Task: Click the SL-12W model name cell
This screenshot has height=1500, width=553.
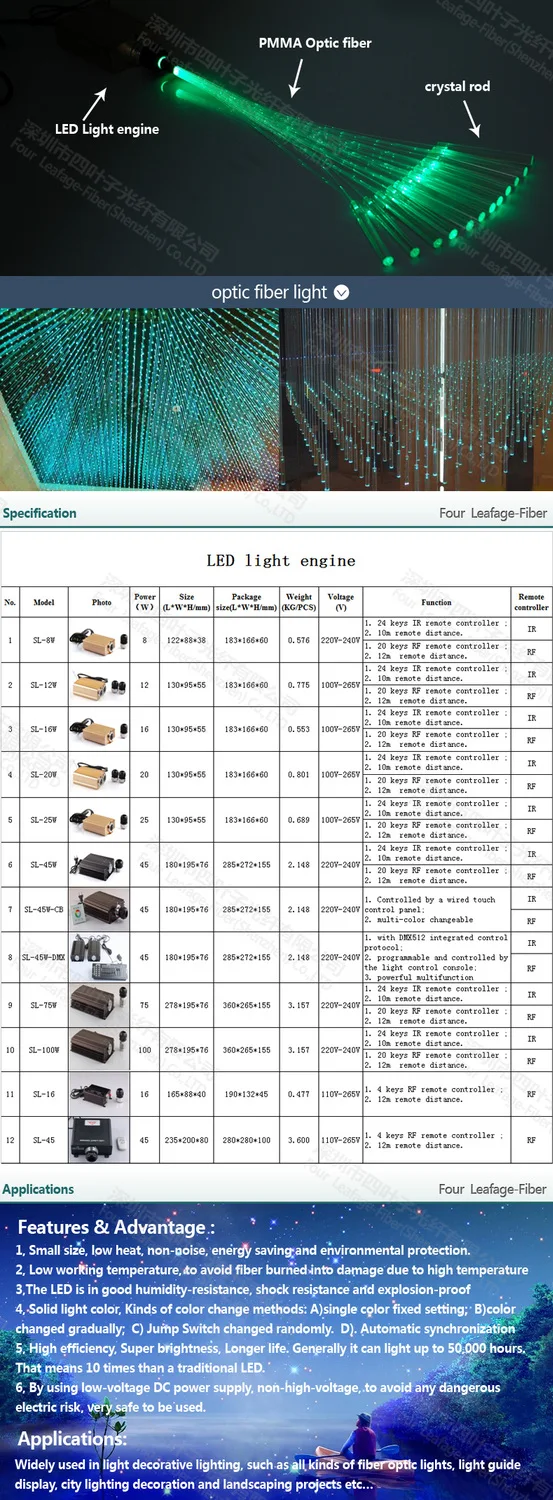Action: click(x=44, y=685)
